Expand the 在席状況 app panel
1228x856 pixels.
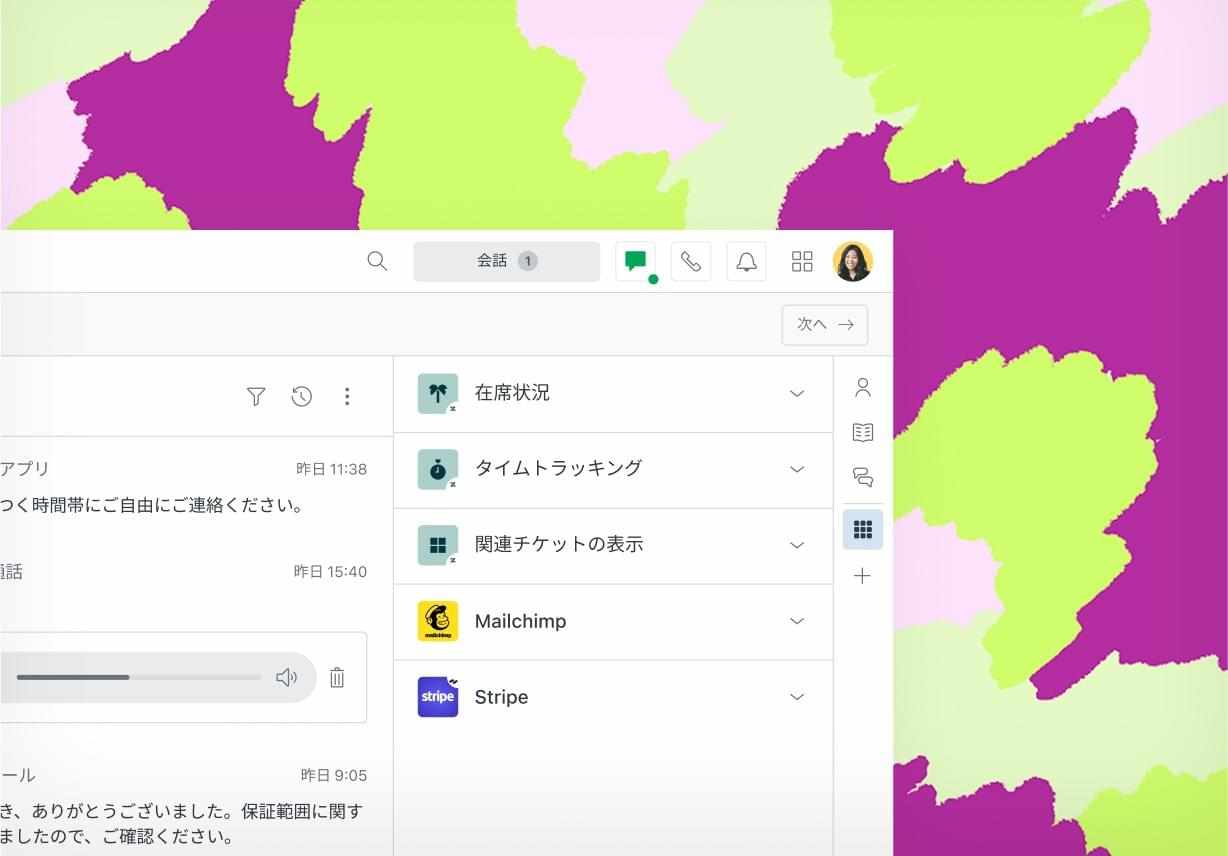(x=613, y=394)
